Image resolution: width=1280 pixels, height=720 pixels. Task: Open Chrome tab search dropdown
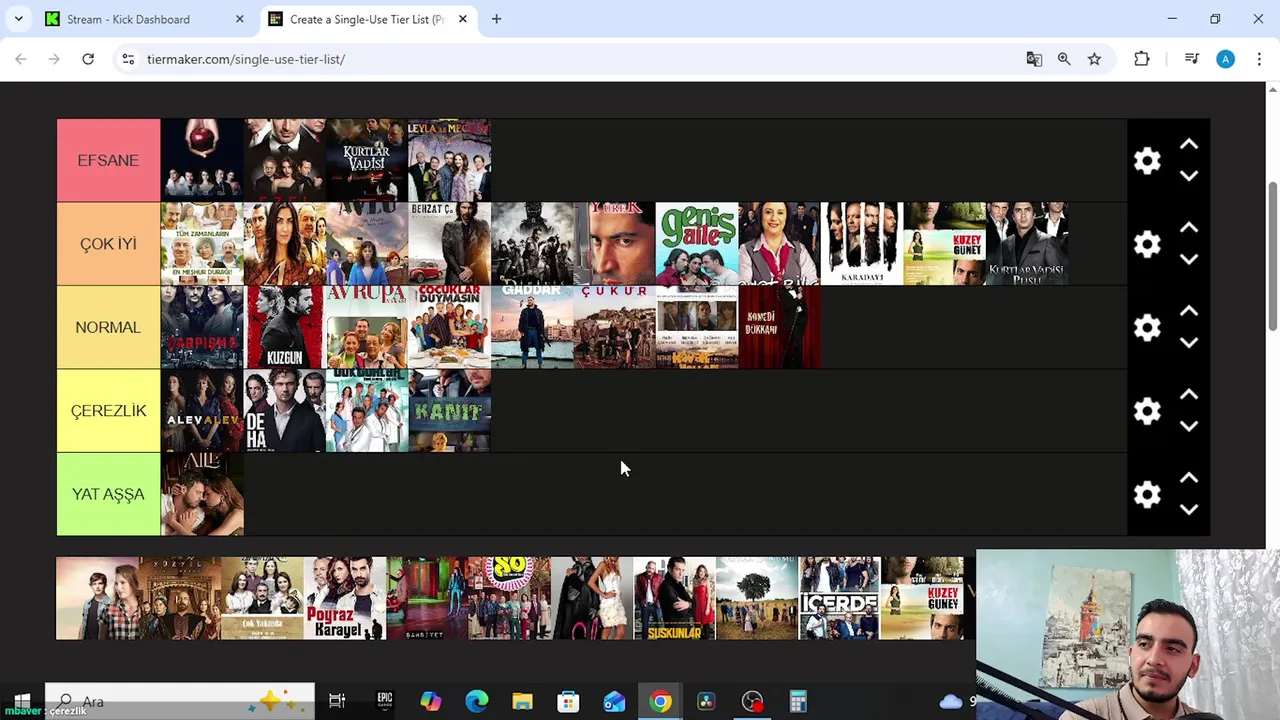pos(18,19)
